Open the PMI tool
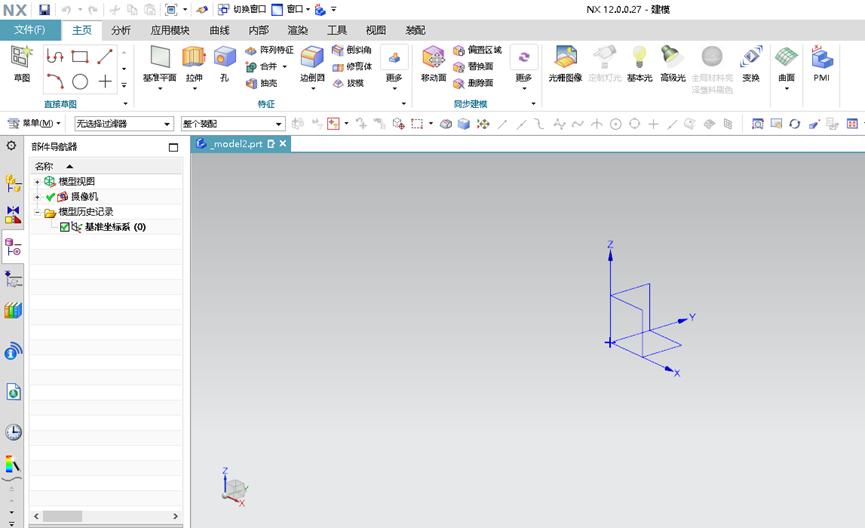Screen dimensions: 865x528 (821, 63)
